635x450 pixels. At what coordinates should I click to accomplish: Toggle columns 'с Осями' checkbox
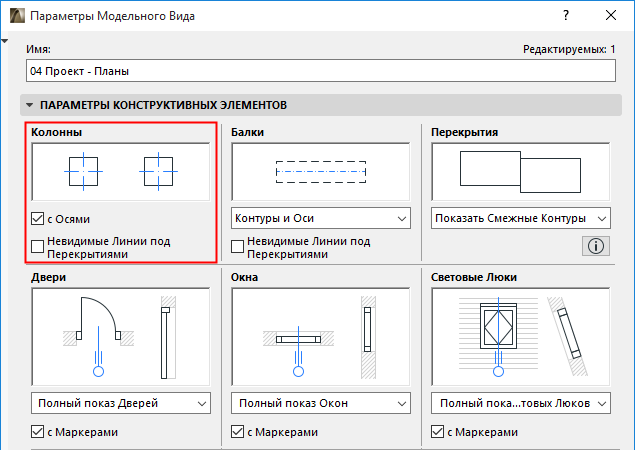click(x=37, y=219)
